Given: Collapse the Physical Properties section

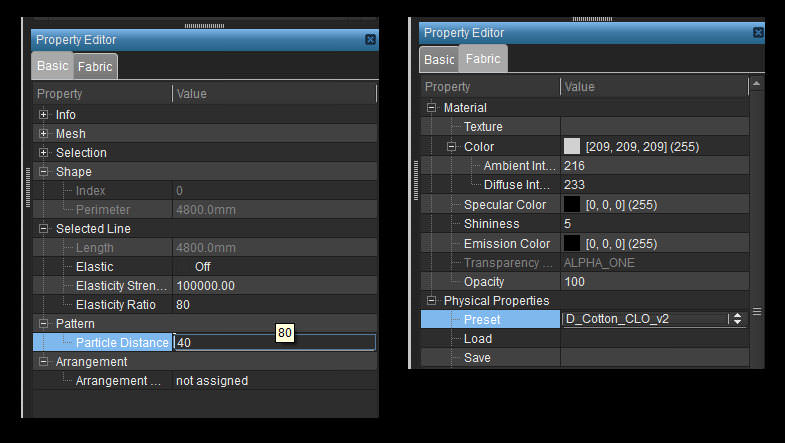Looking at the screenshot, I should coord(432,301).
